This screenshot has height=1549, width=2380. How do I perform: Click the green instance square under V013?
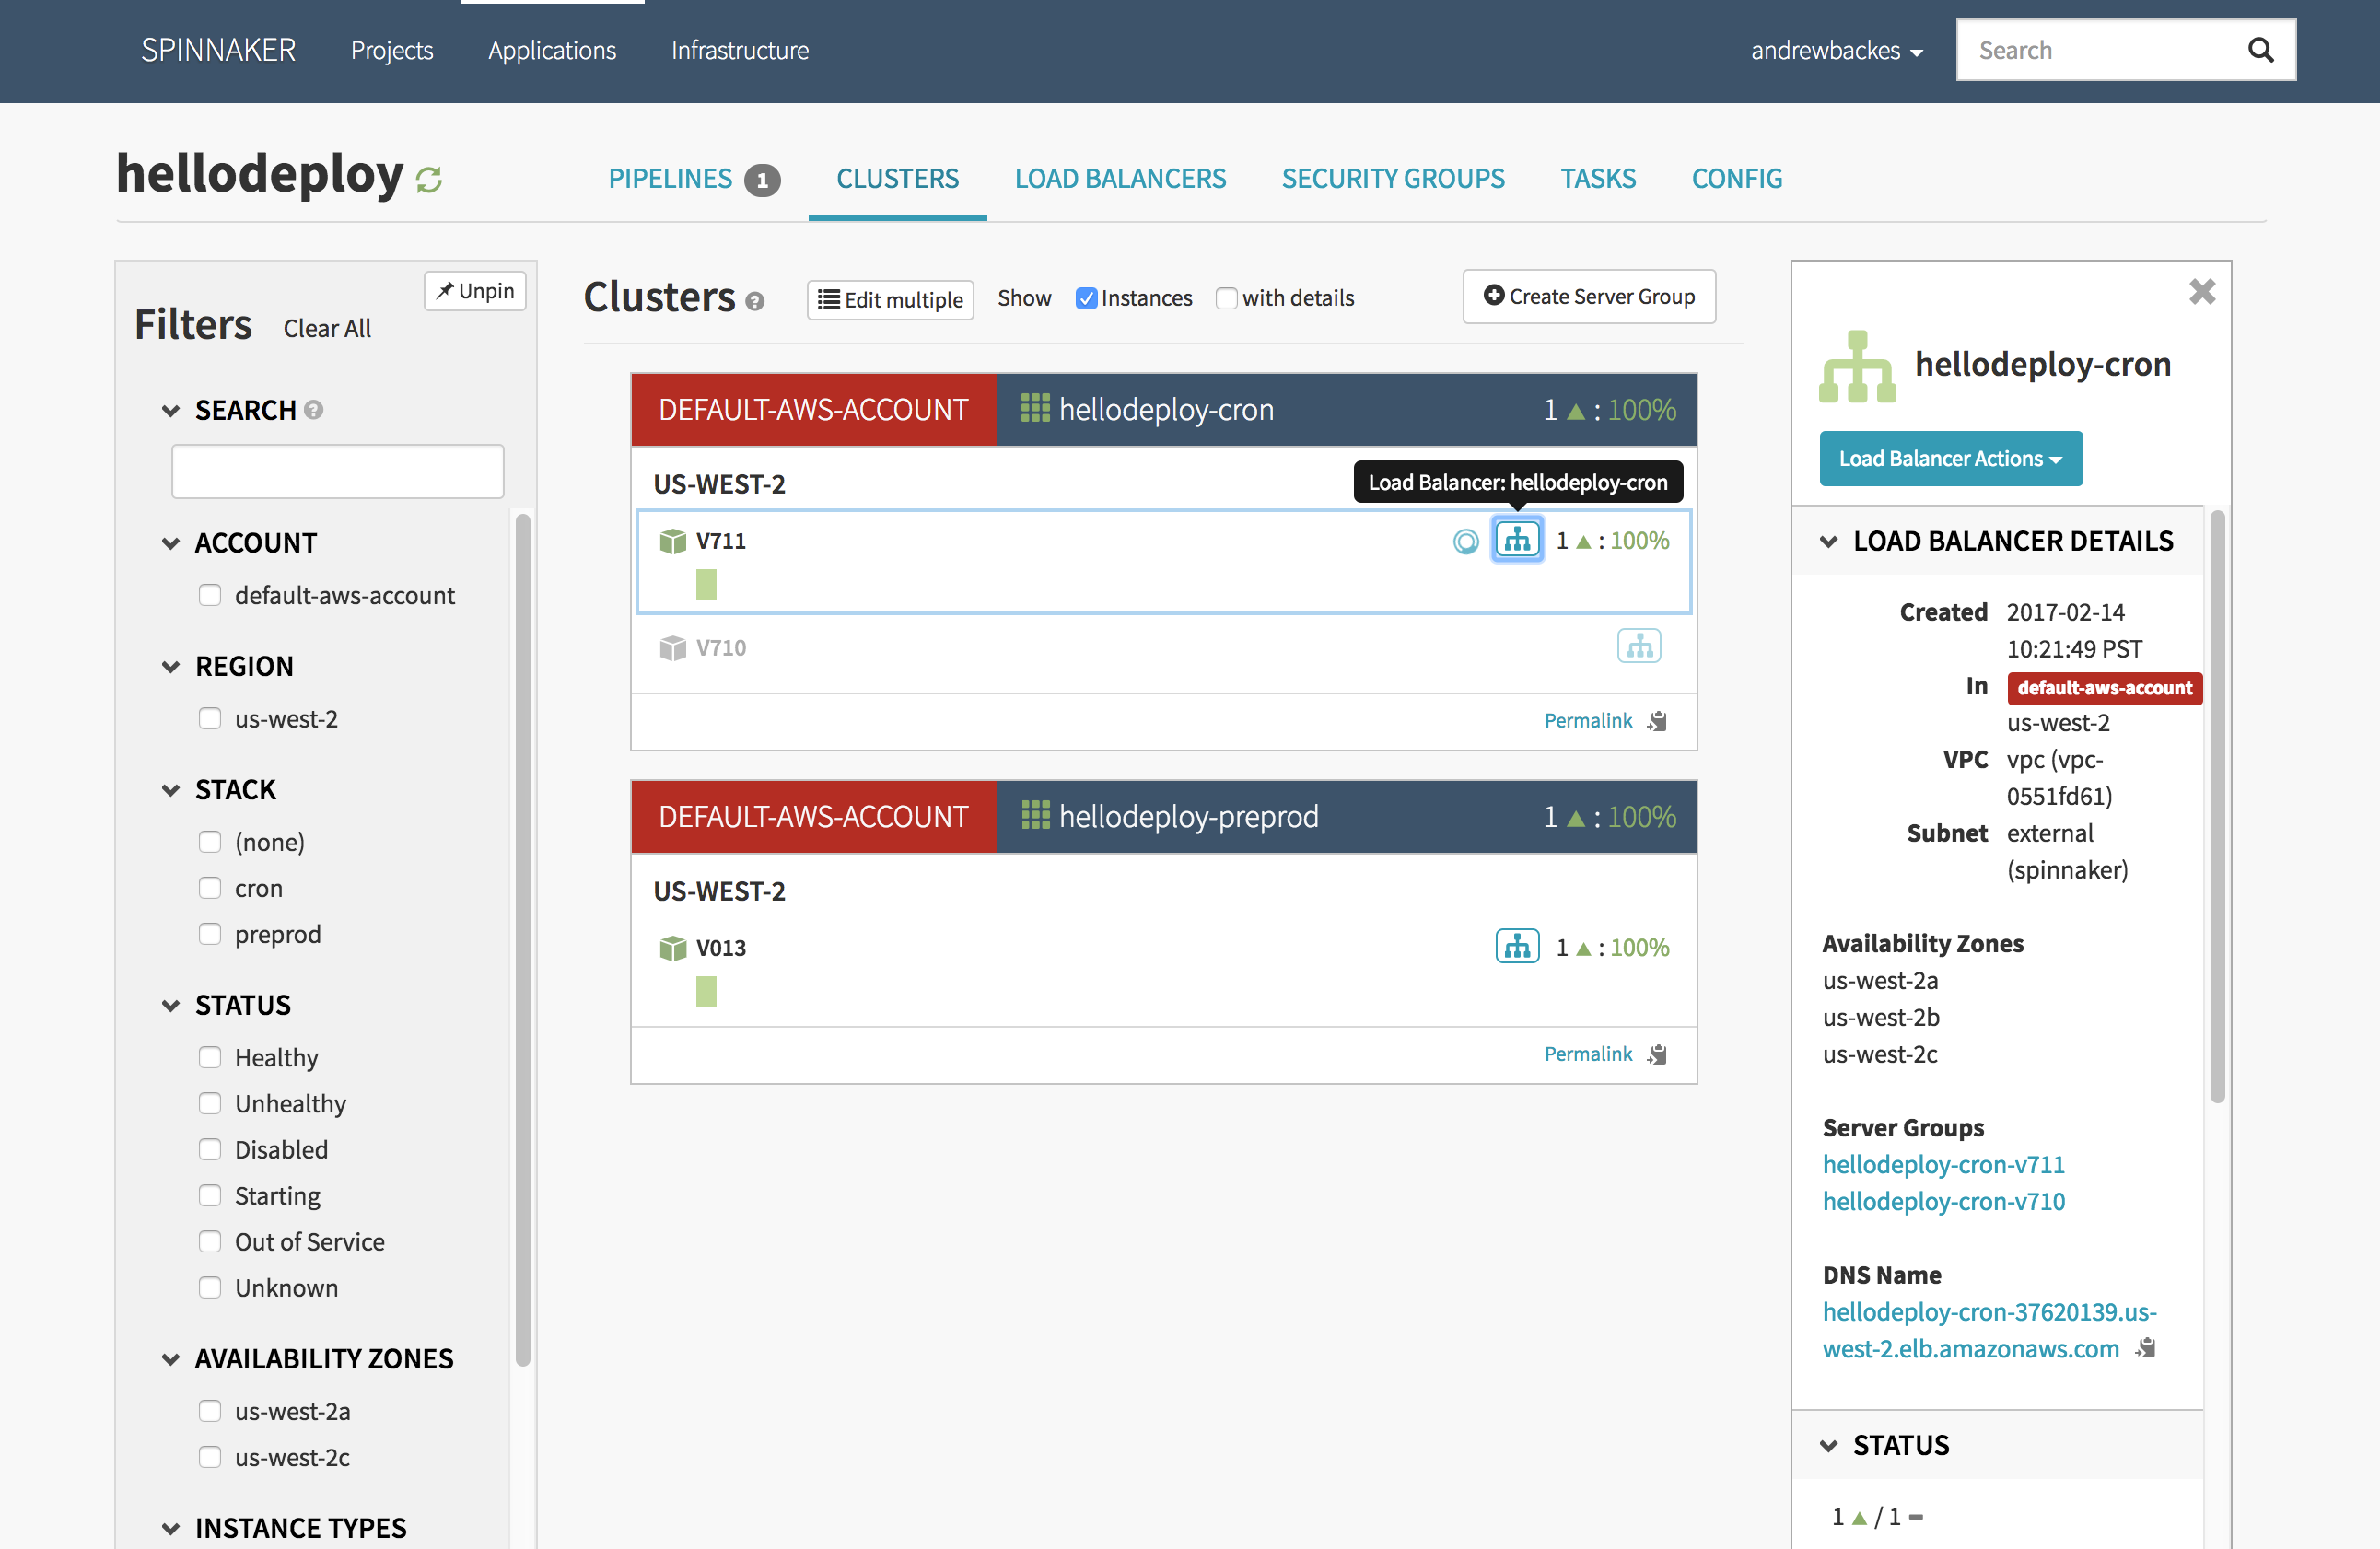coord(706,991)
